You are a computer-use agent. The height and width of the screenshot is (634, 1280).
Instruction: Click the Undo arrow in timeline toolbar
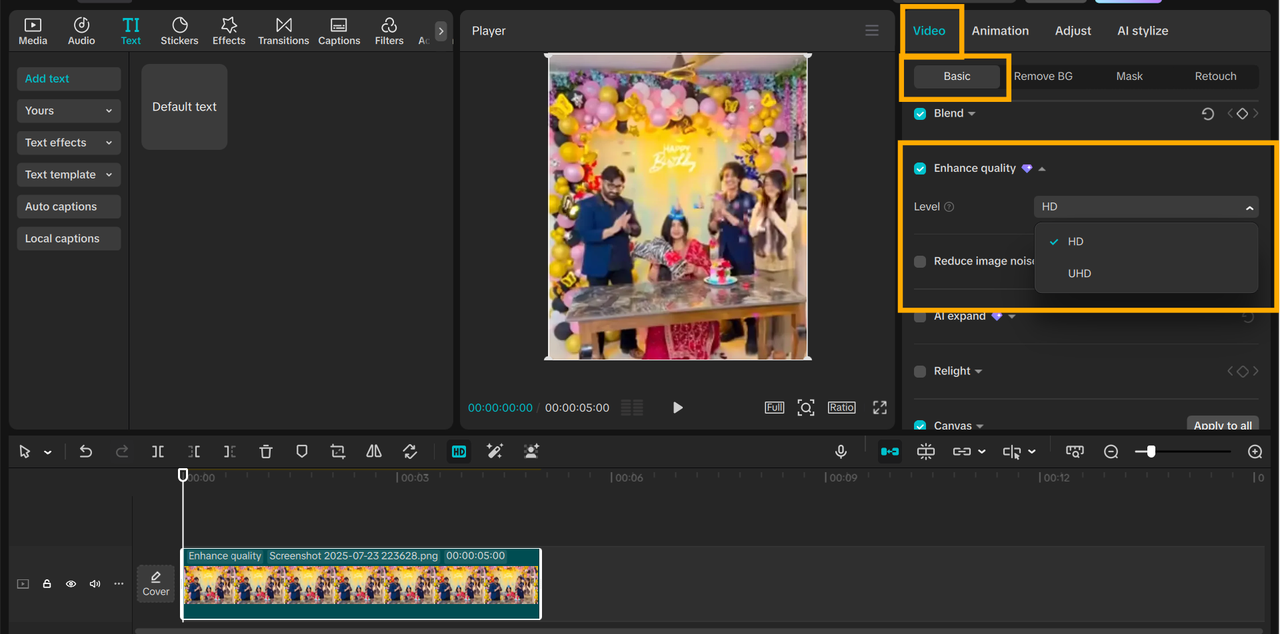pos(86,452)
